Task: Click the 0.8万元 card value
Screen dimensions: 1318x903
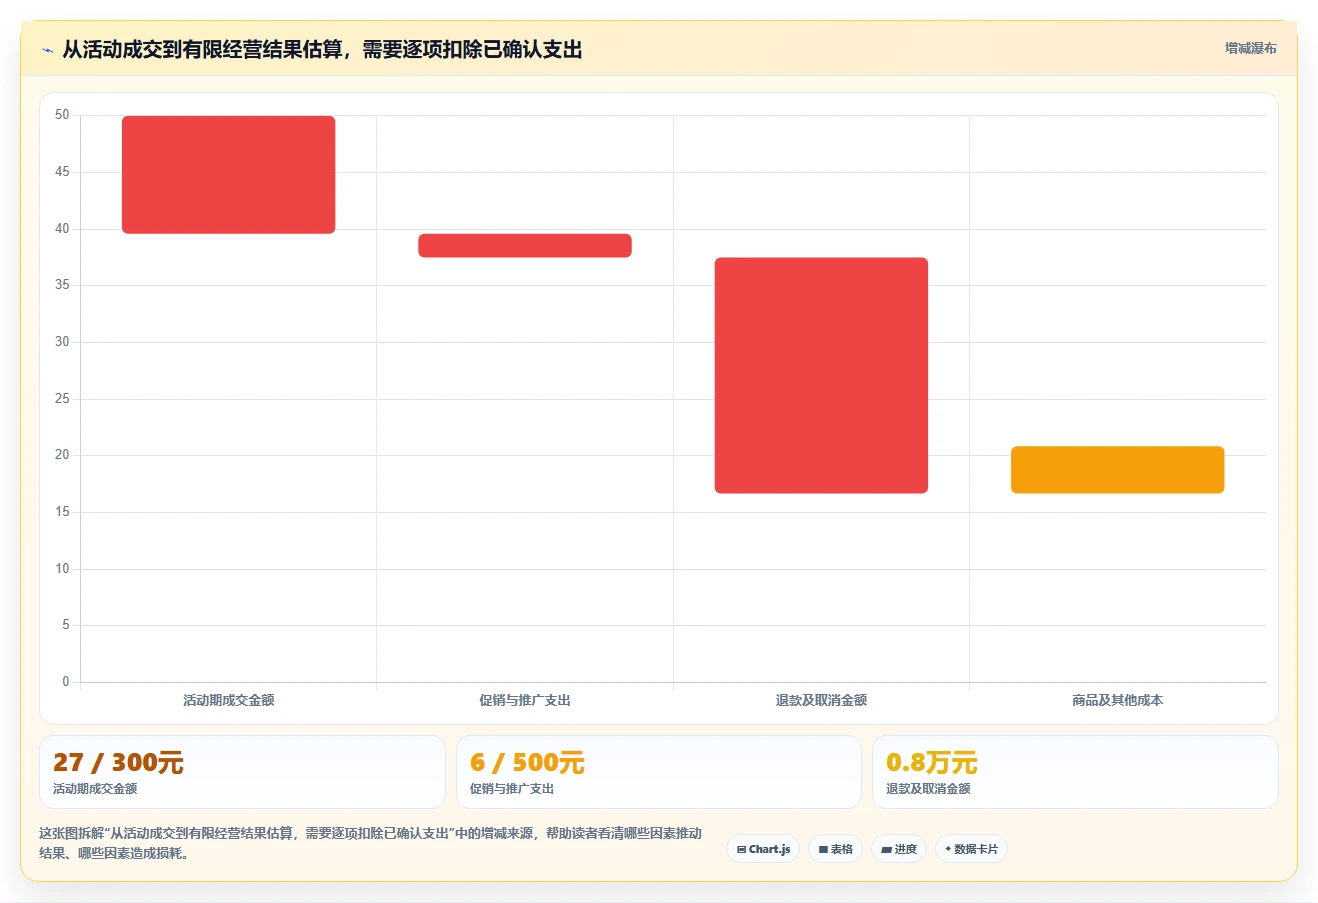Action: click(x=932, y=763)
